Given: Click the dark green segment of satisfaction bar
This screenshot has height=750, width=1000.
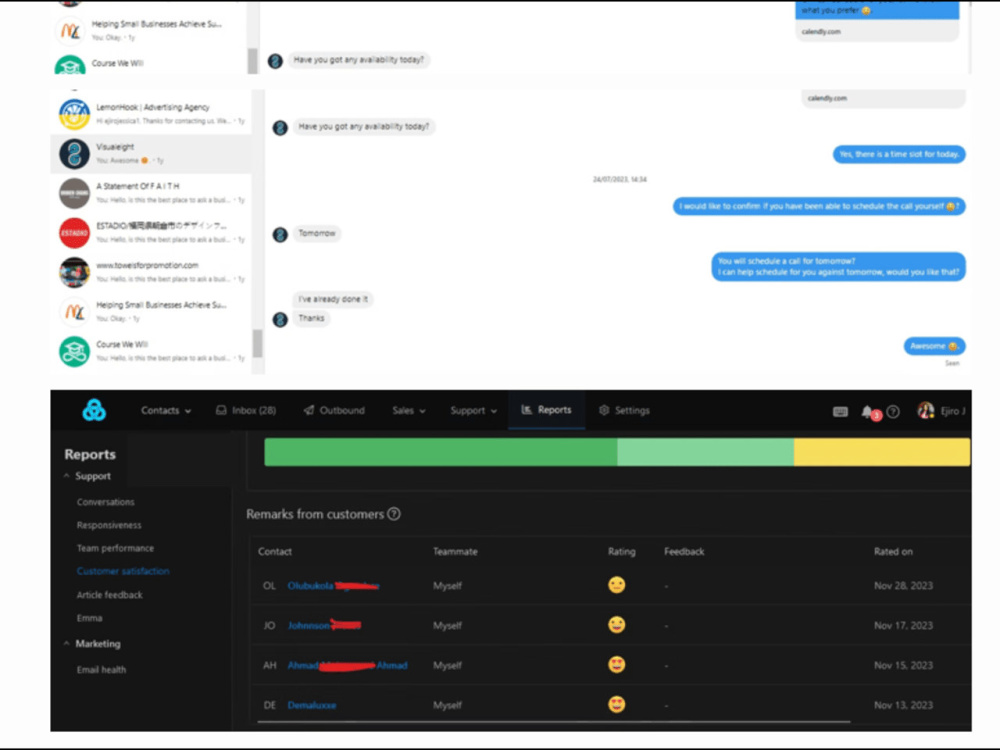Looking at the screenshot, I should click(x=441, y=452).
